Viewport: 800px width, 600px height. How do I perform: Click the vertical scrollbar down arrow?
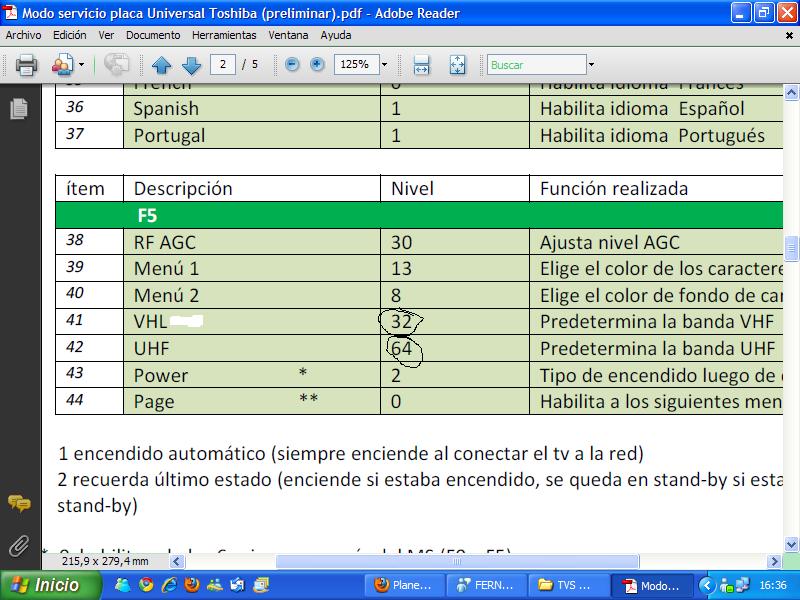[x=791, y=544]
